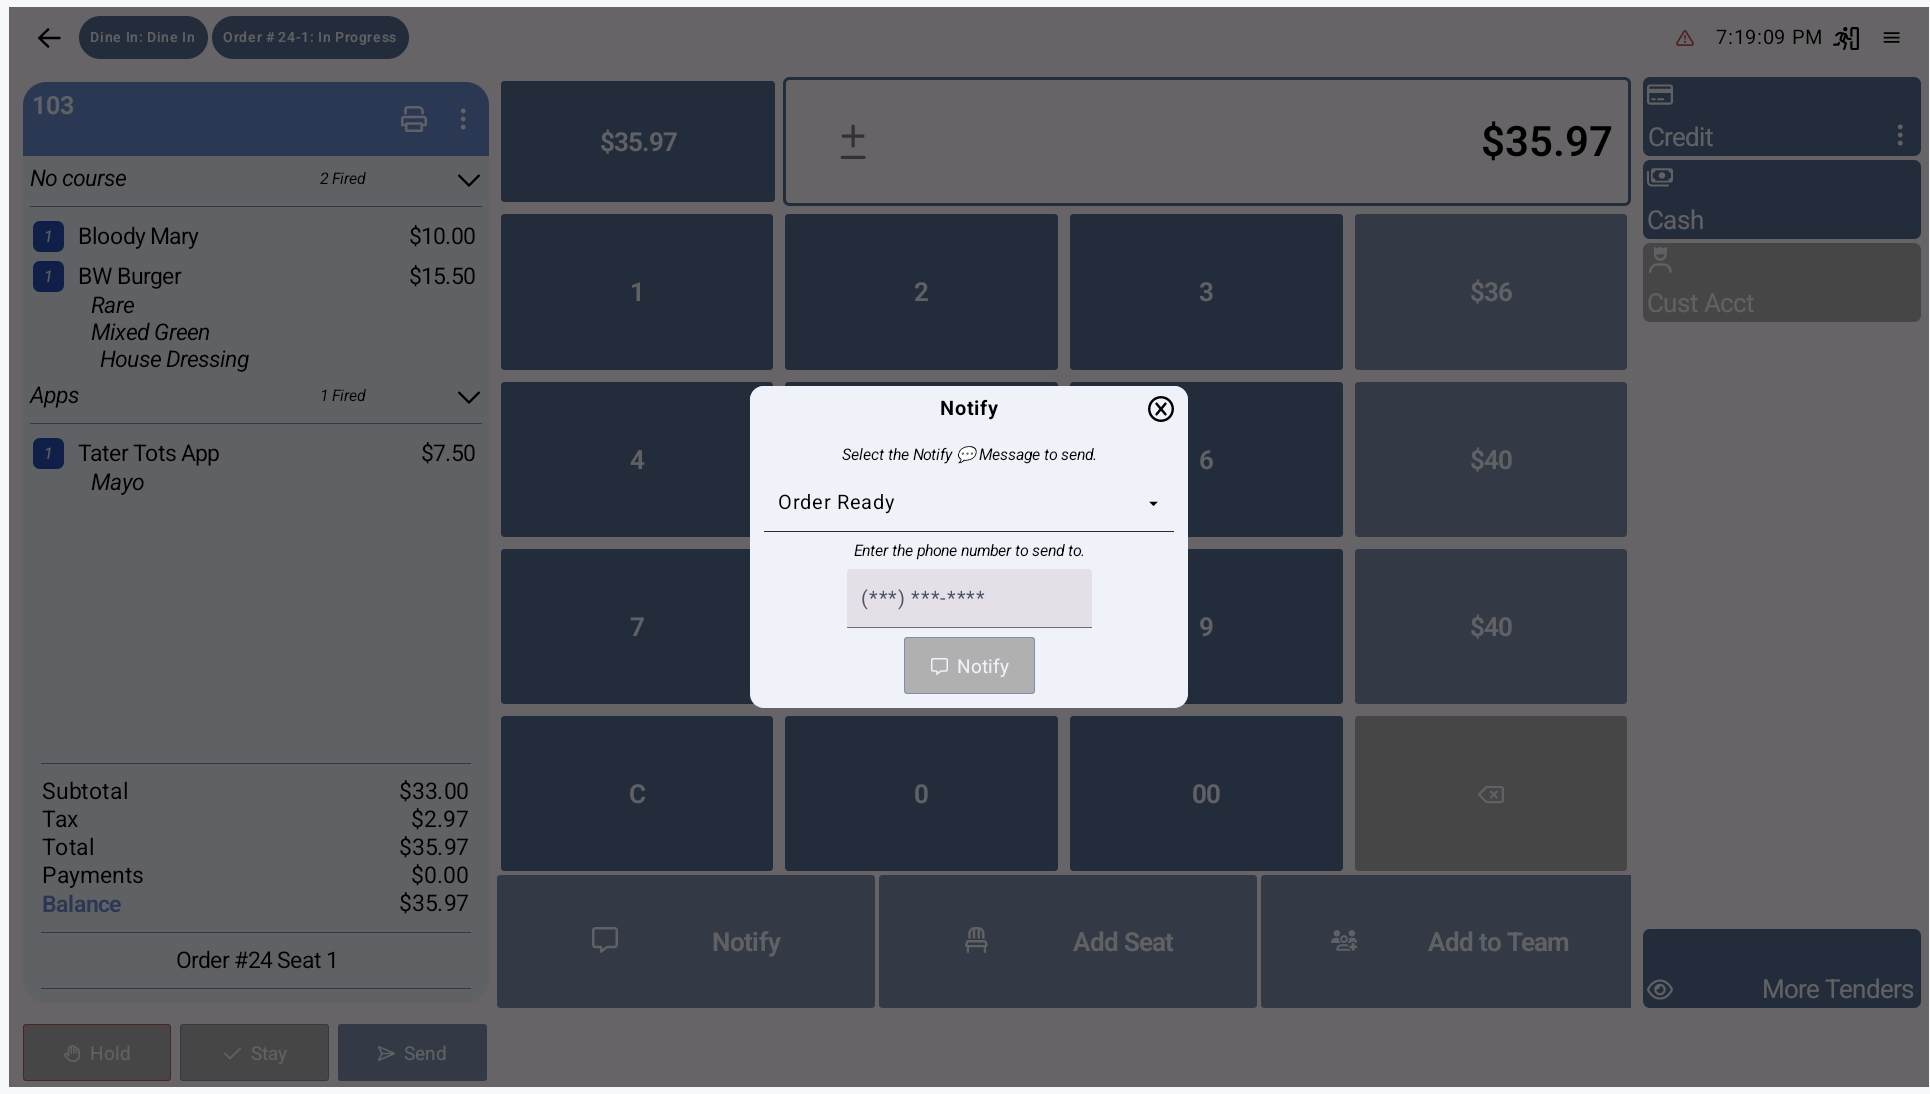Toggle the Hold button
1930x1094 pixels.
click(x=97, y=1053)
